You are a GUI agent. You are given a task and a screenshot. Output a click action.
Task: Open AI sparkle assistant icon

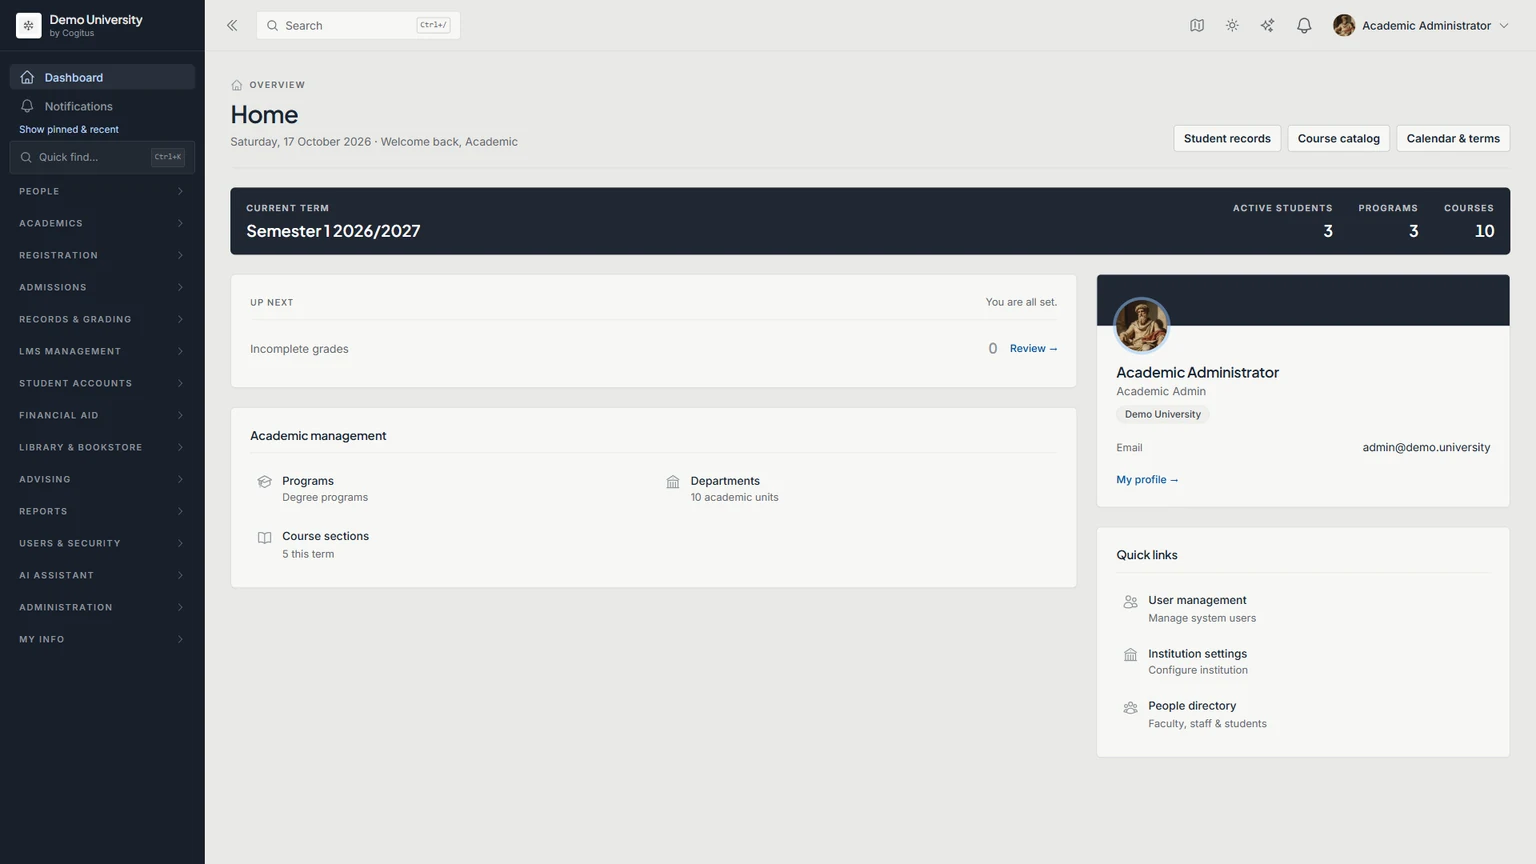[1267, 26]
